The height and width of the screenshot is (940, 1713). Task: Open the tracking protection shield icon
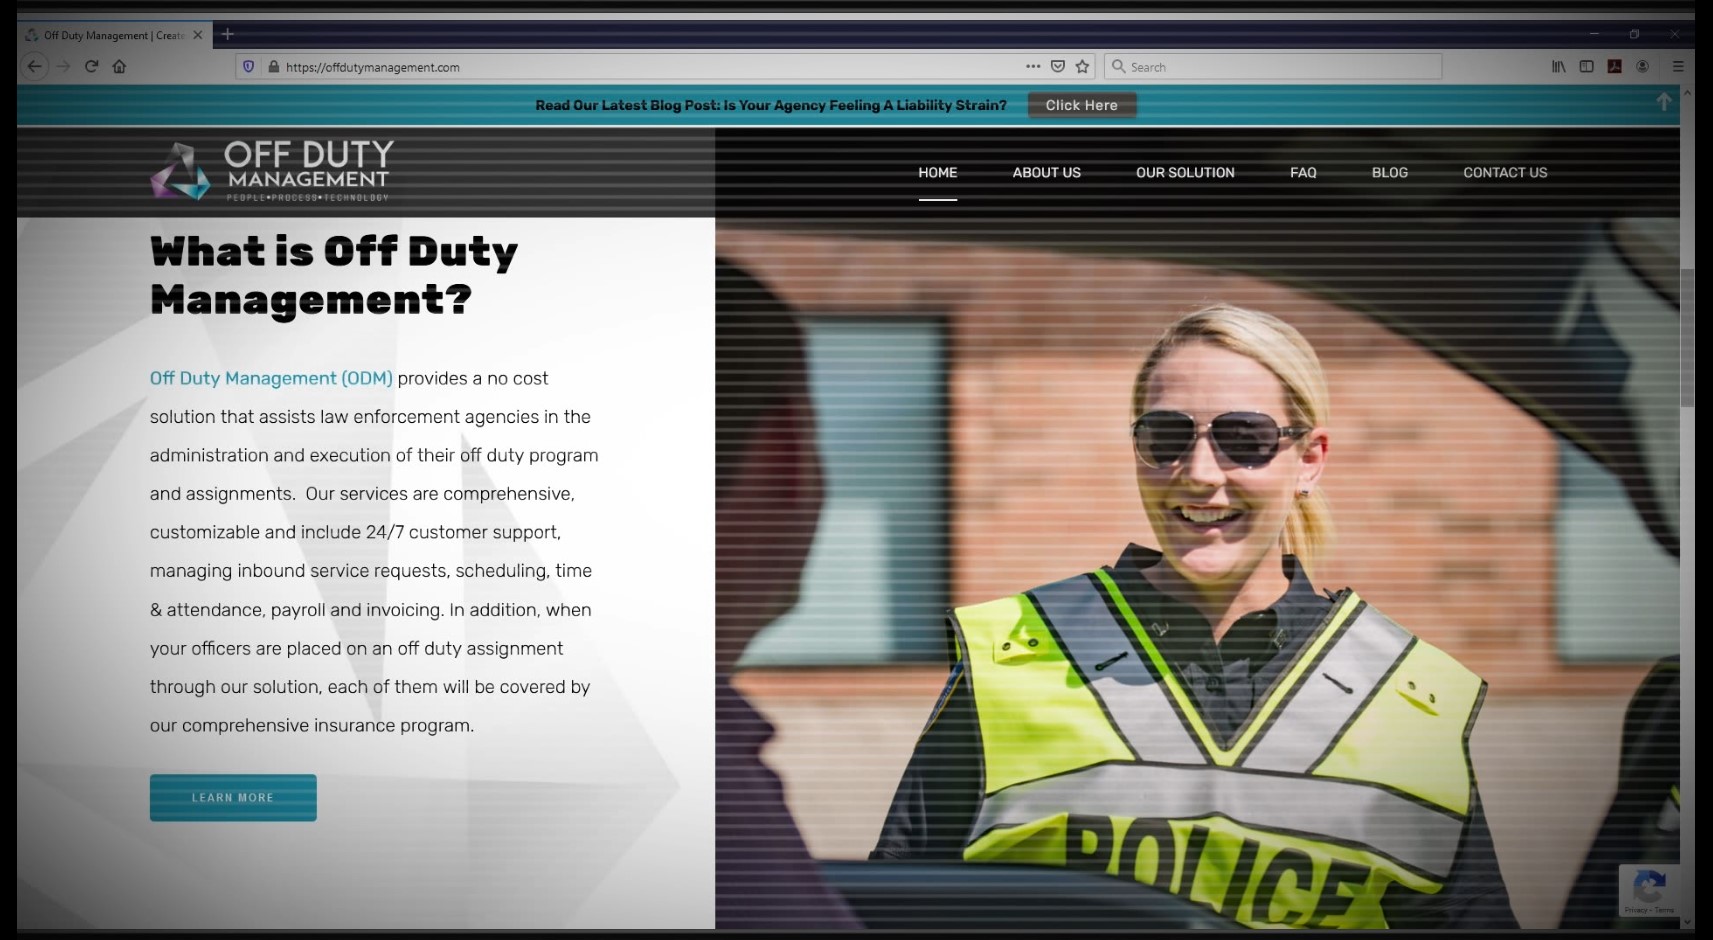(249, 67)
